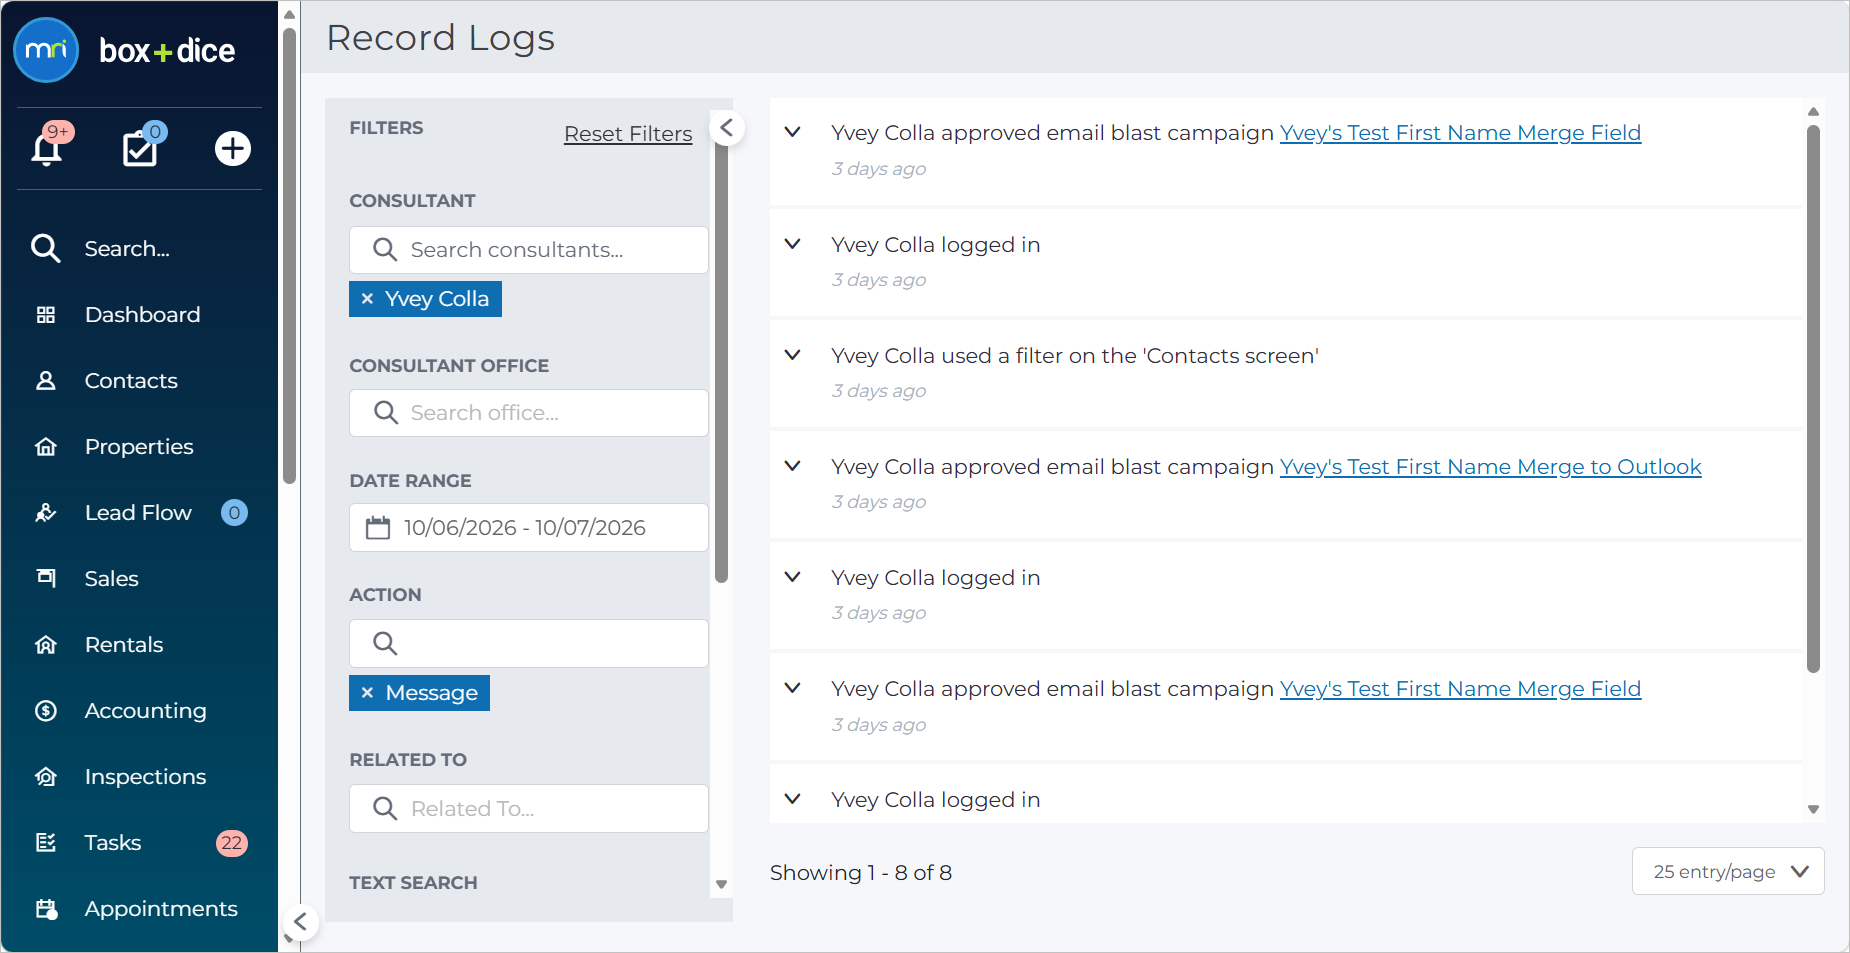Open Sales from the sidebar menu
Image resolution: width=1850 pixels, height=953 pixels.
tap(111, 579)
